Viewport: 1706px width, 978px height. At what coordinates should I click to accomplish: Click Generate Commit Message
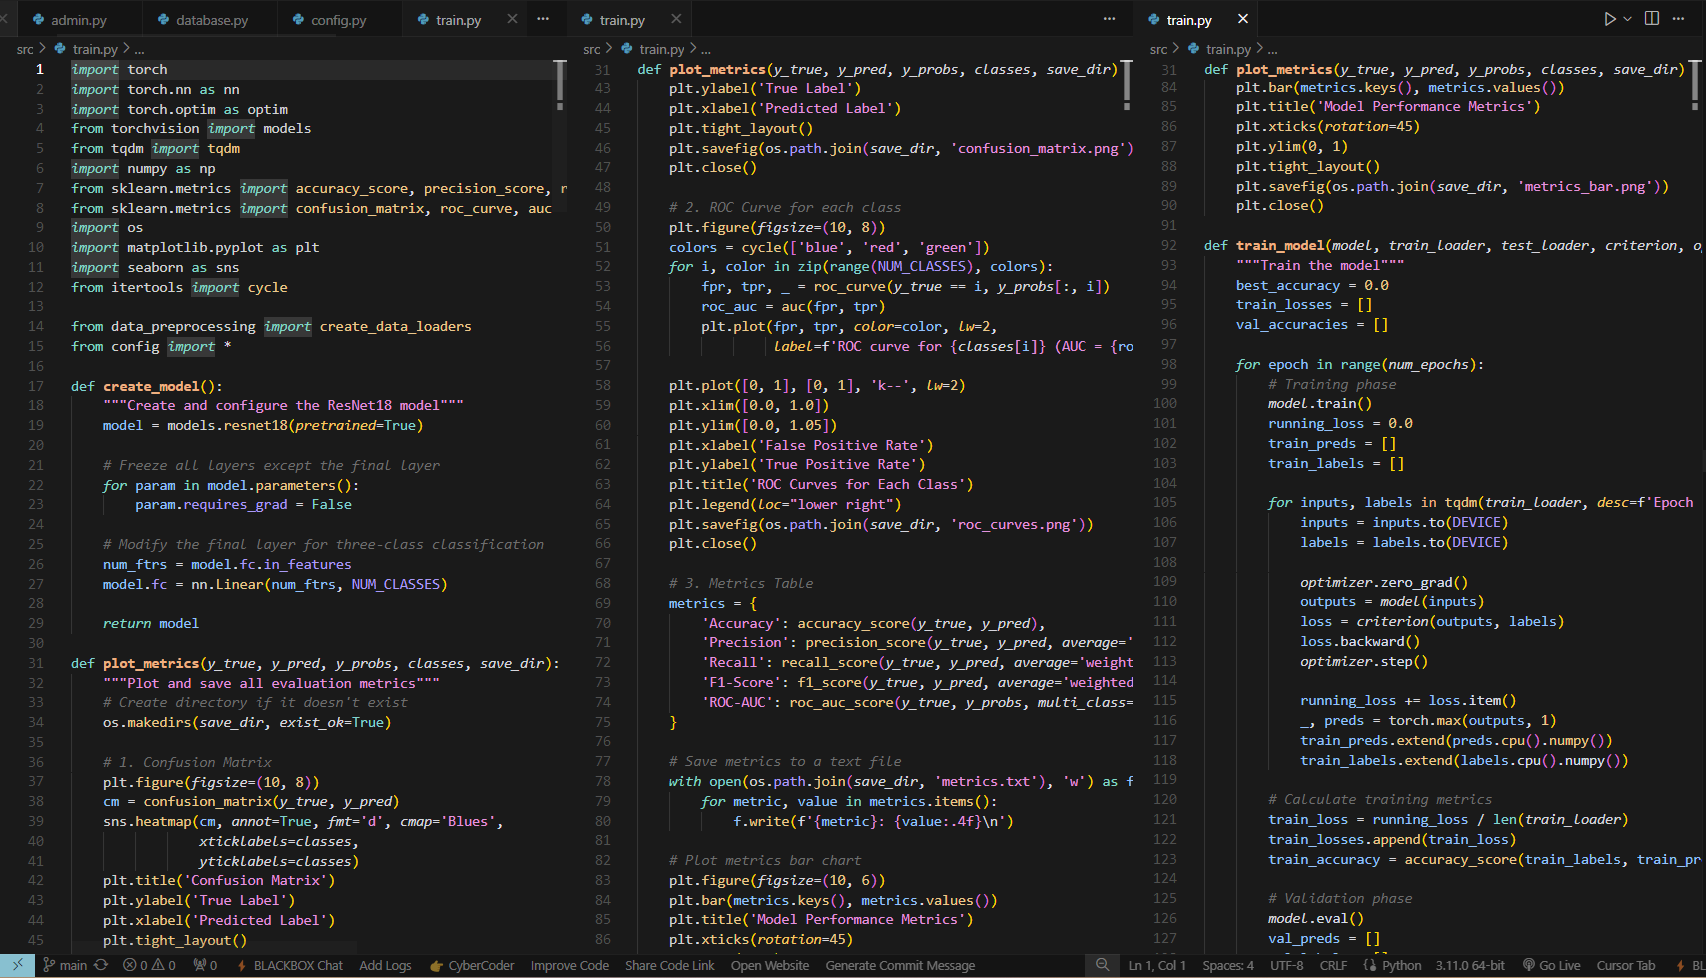click(x=900, y=965)
